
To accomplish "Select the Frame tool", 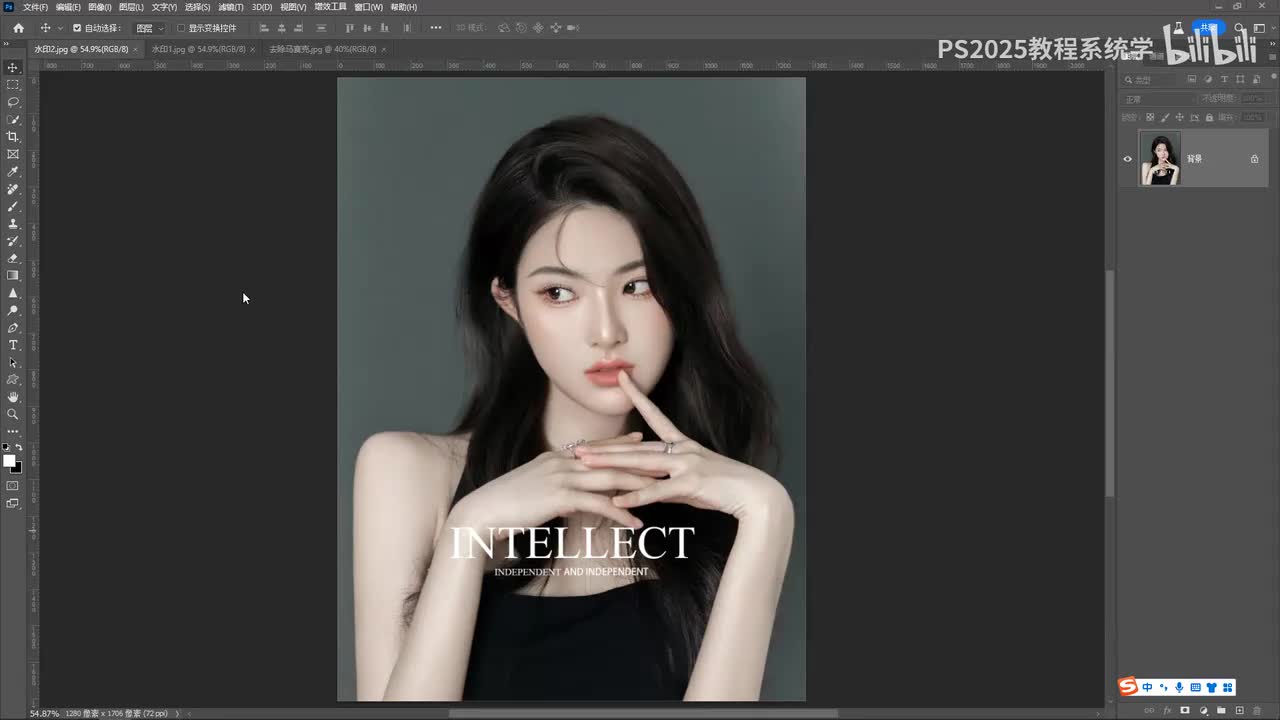I will pos(13,154).
